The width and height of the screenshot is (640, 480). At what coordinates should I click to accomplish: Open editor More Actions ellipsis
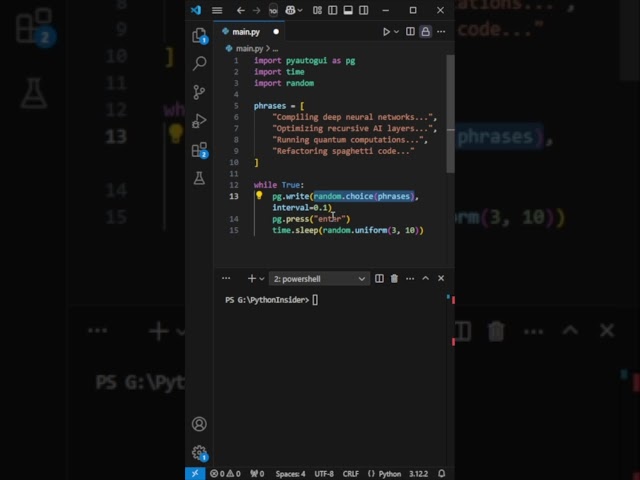[x=441, y=32]
